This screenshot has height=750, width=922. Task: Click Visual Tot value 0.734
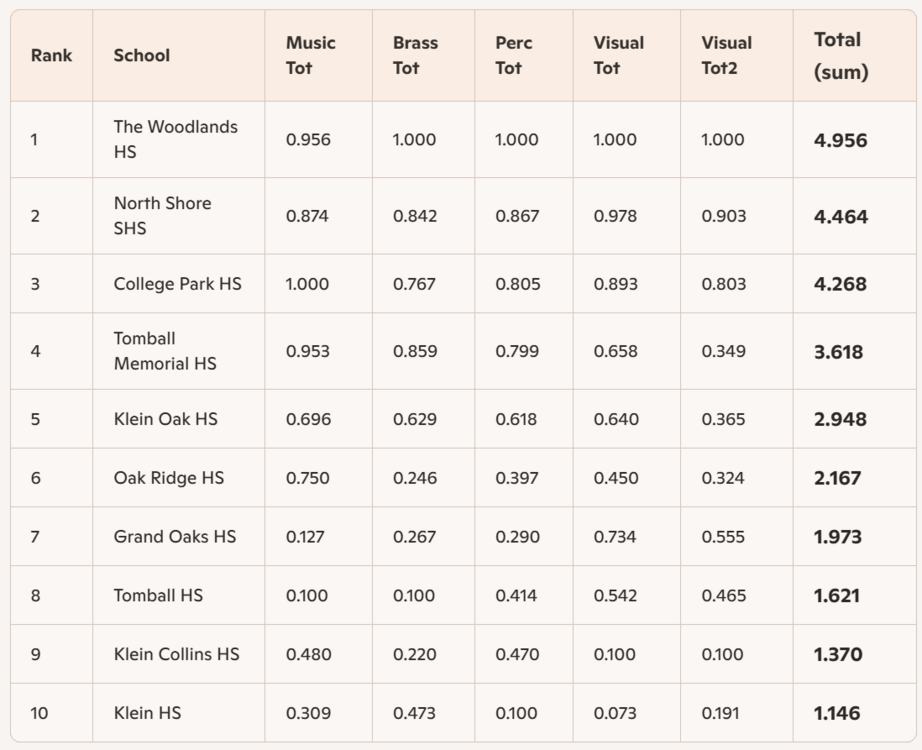616,537
